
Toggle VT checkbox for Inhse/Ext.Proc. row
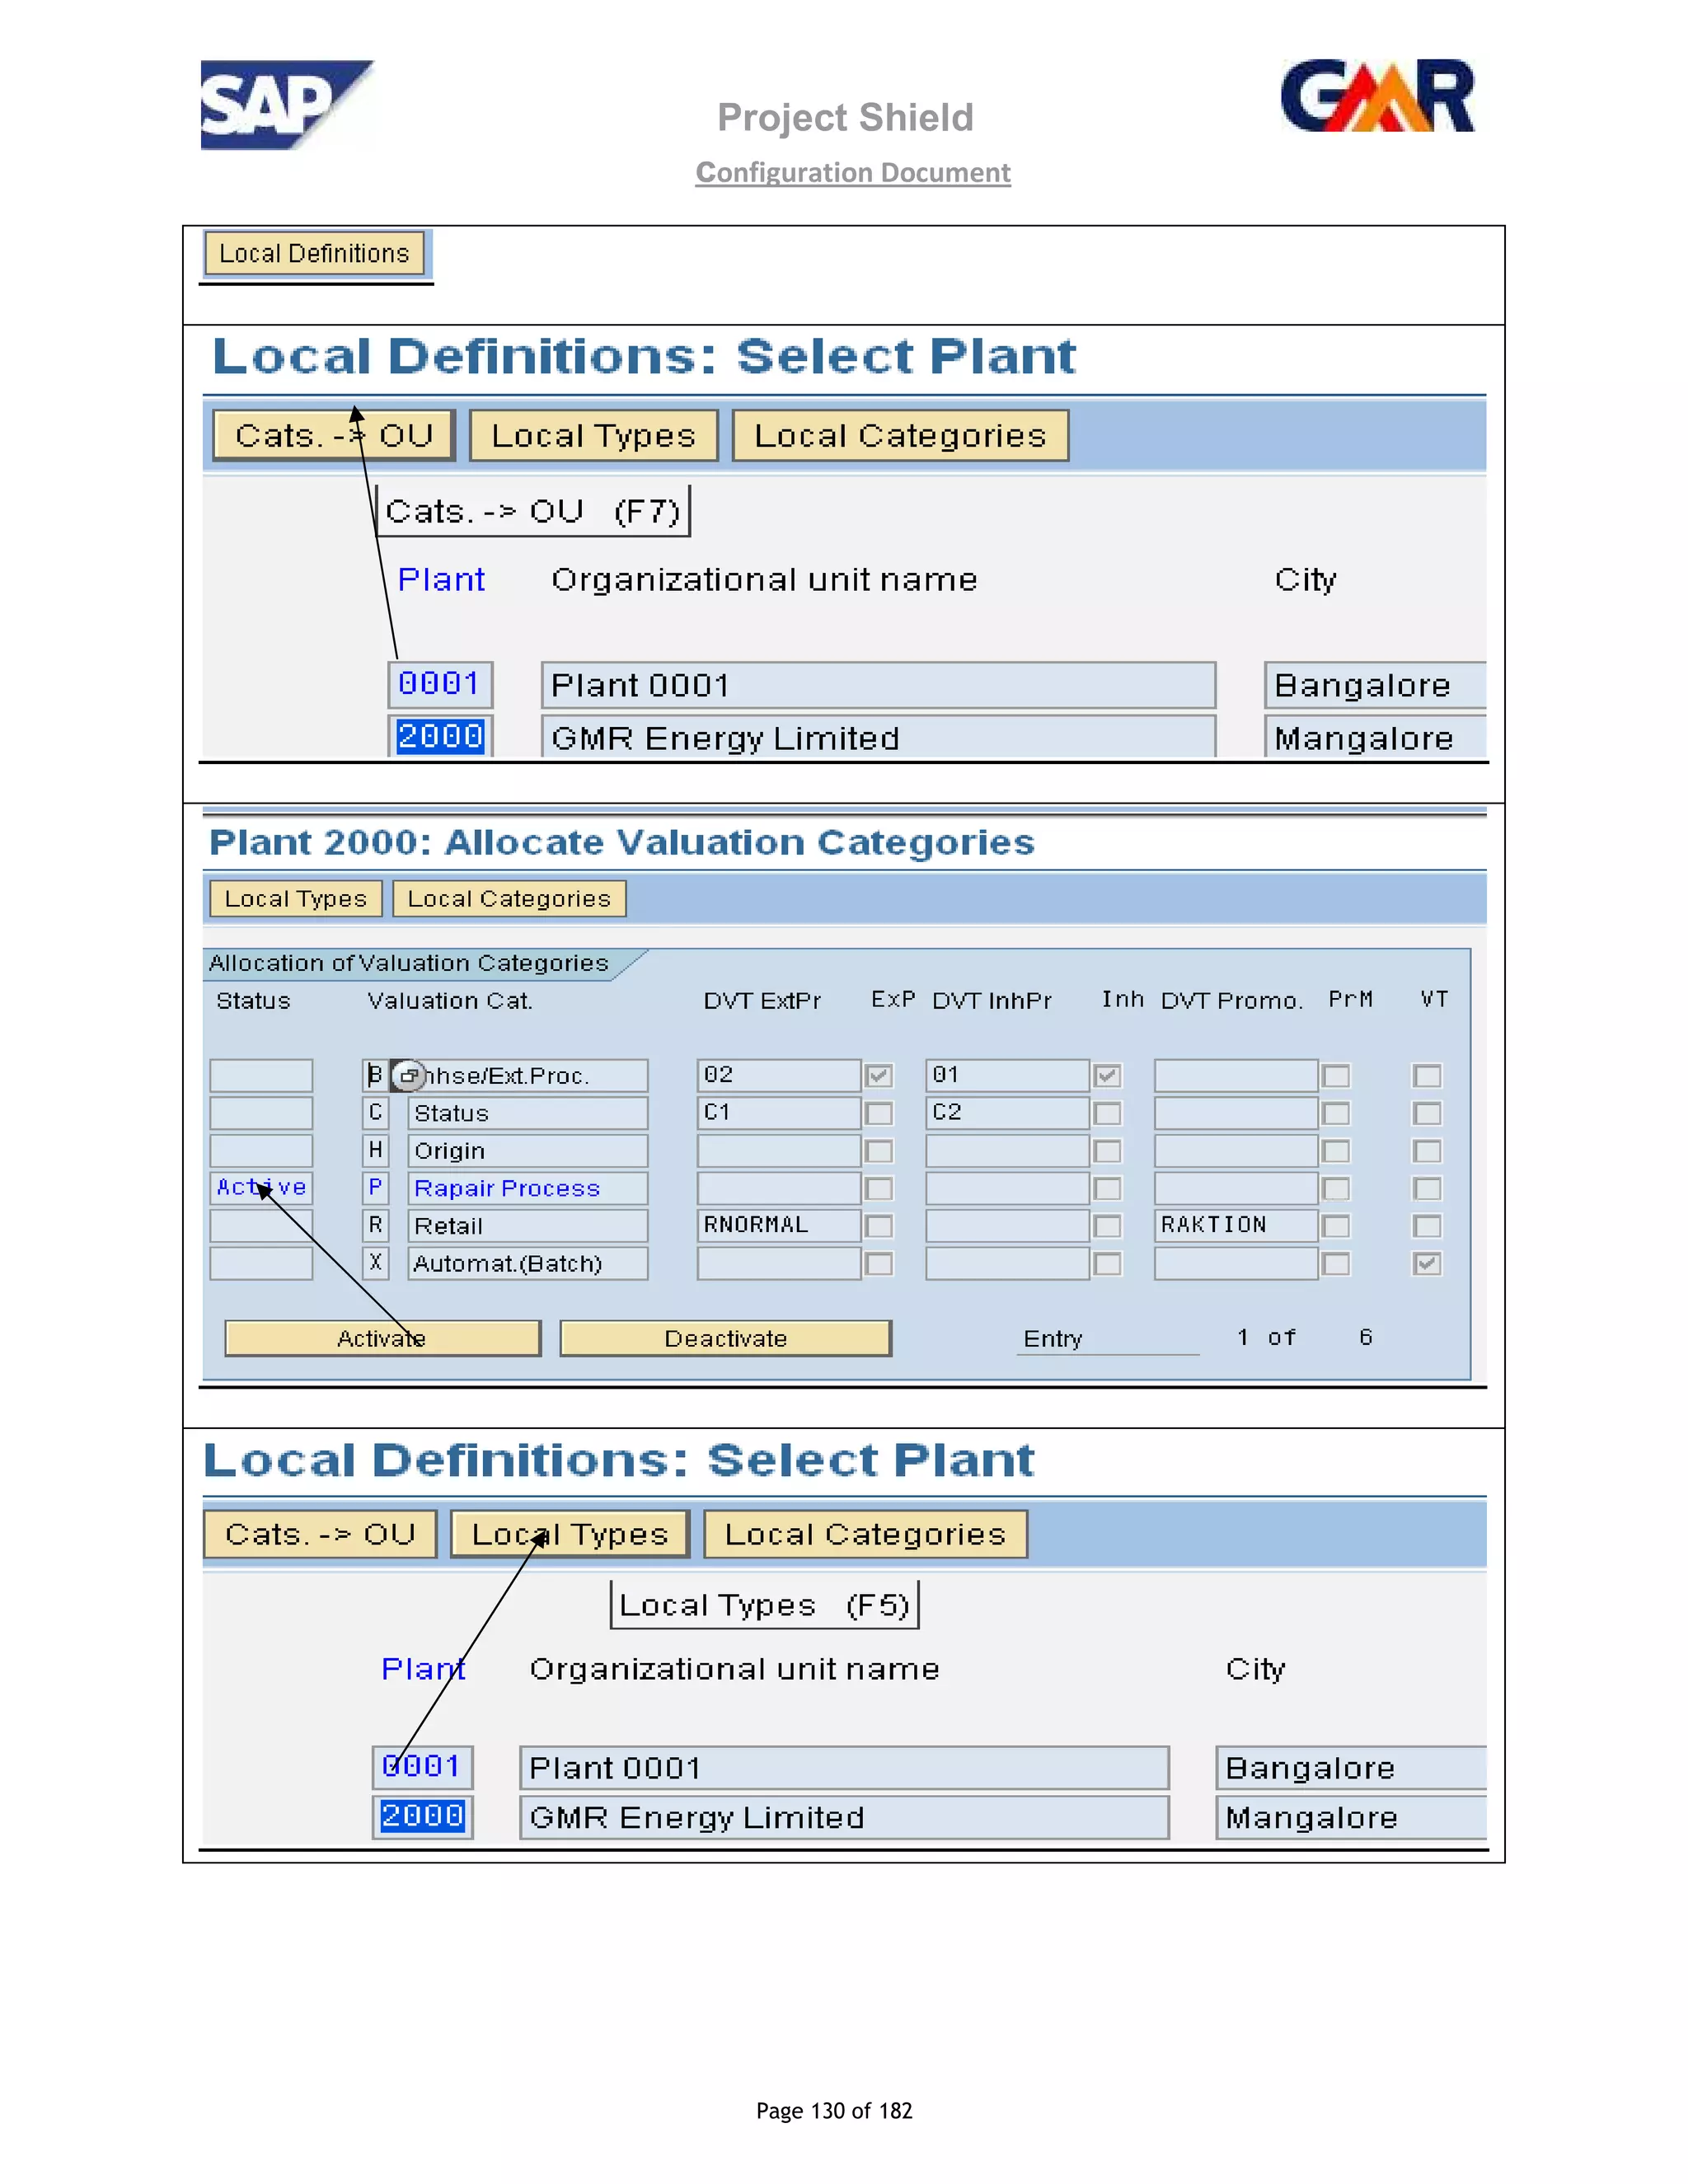point(1427,1076)
